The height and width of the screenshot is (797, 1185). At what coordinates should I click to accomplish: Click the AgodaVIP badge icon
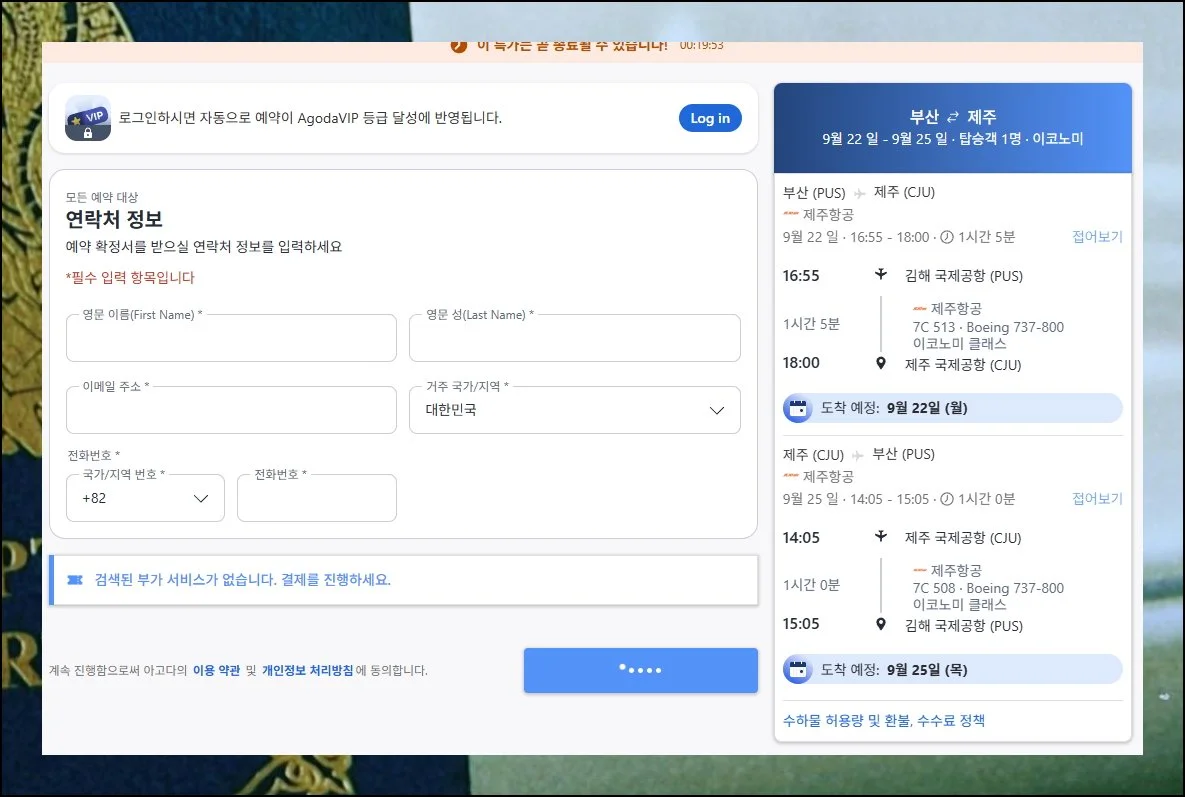(x=88, y=118)
